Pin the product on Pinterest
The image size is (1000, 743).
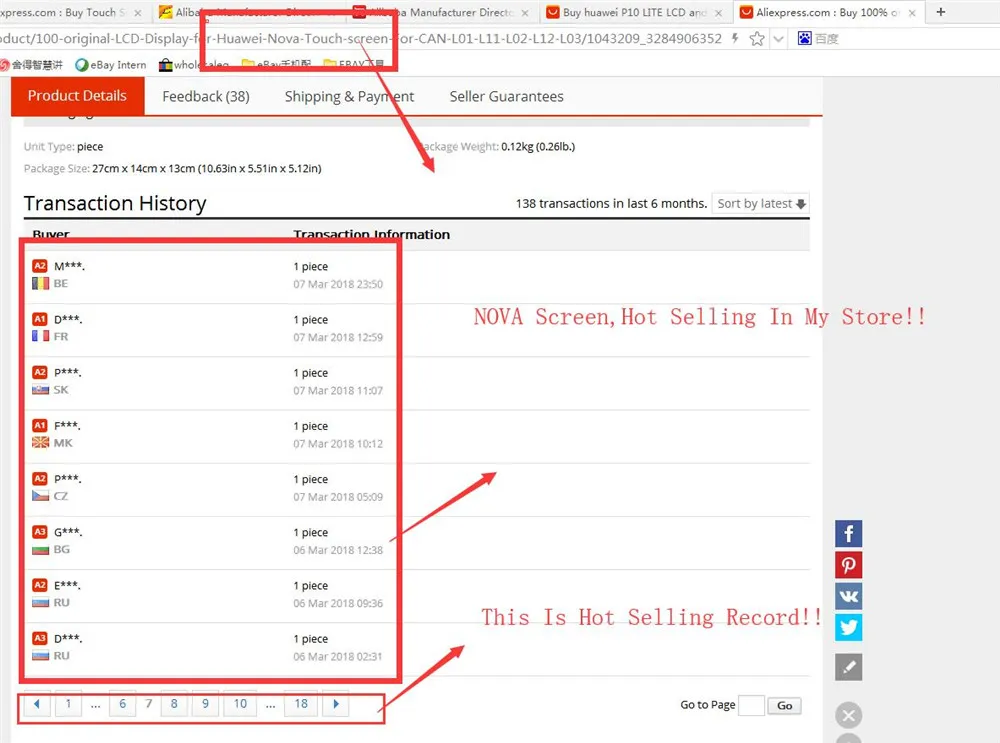848,564
